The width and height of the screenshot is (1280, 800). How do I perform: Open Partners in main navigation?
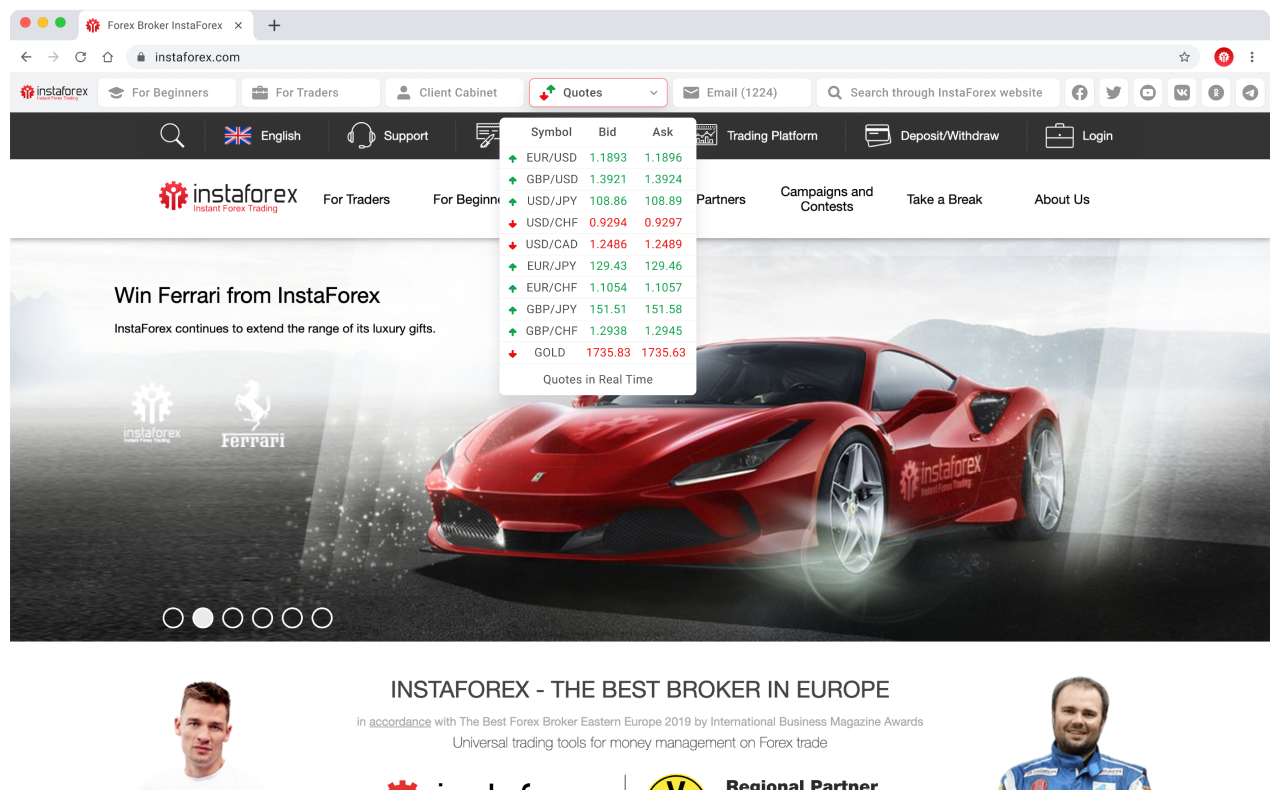721,199
